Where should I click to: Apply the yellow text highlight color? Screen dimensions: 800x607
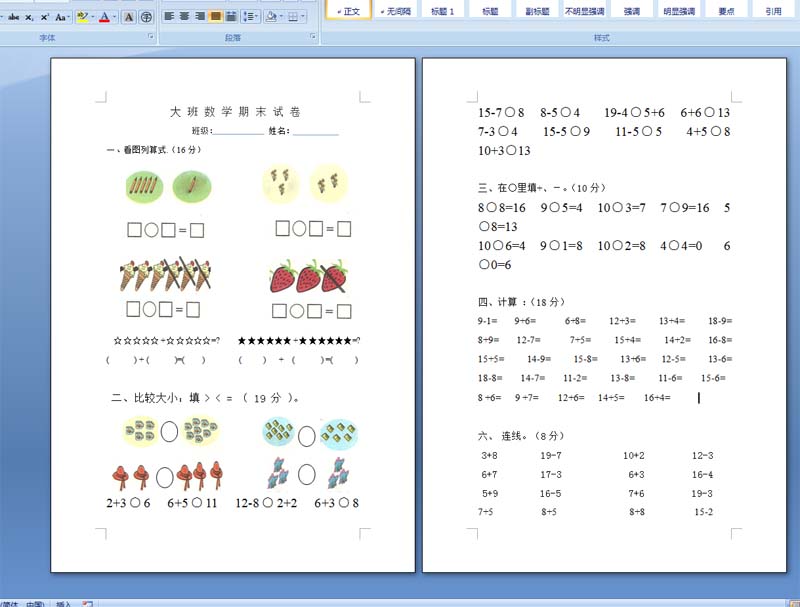point(82,17)
